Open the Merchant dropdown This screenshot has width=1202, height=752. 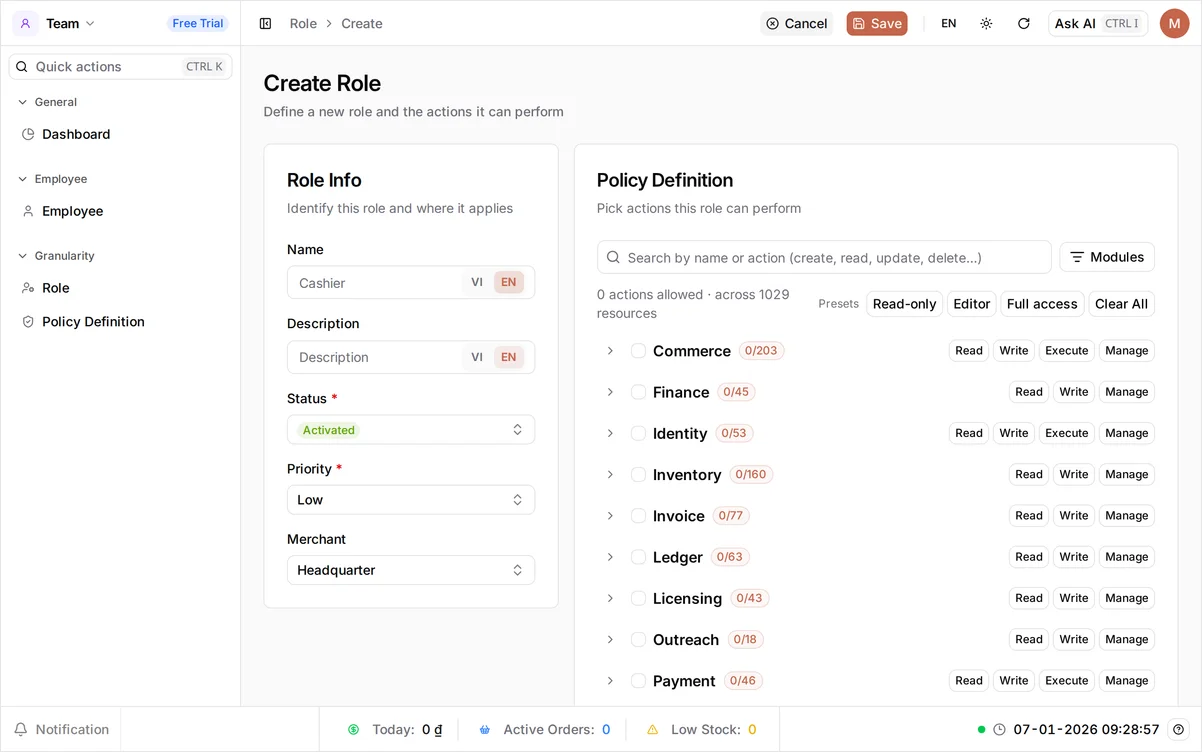point(411,570)
